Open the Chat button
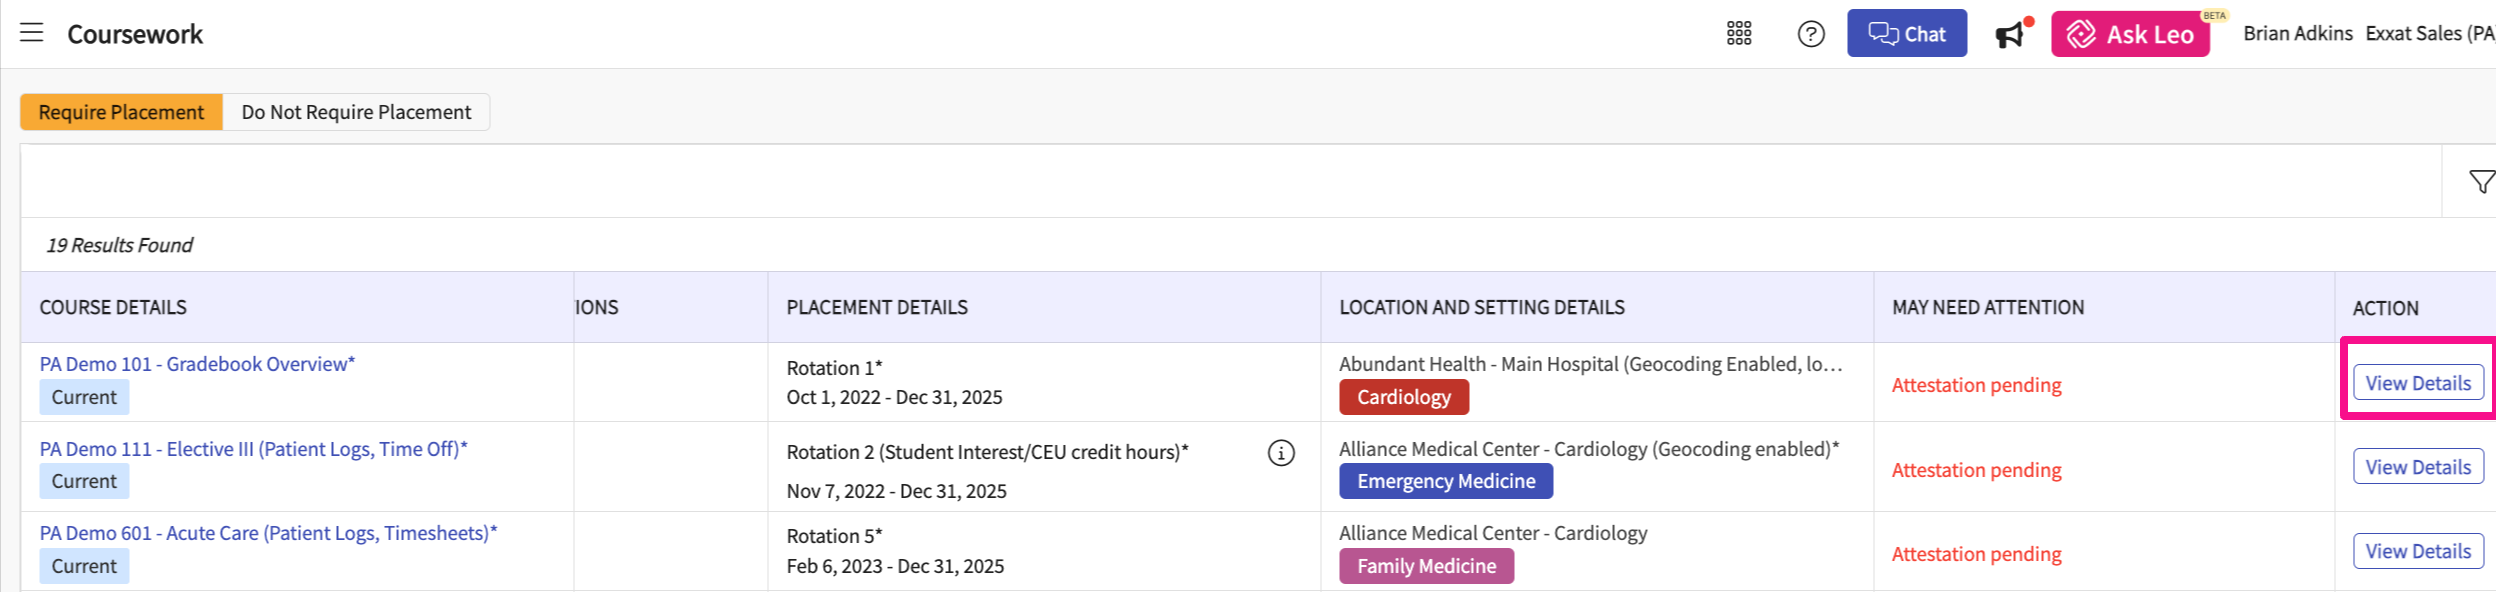This screenshot has width=2496, height=592. [x=1906, y=34]
